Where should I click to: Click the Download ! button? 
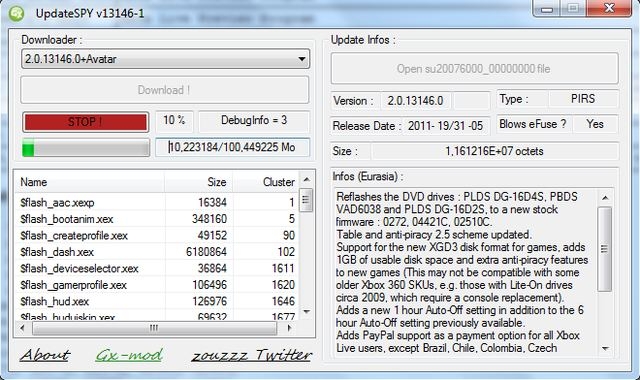click(164, 90)
